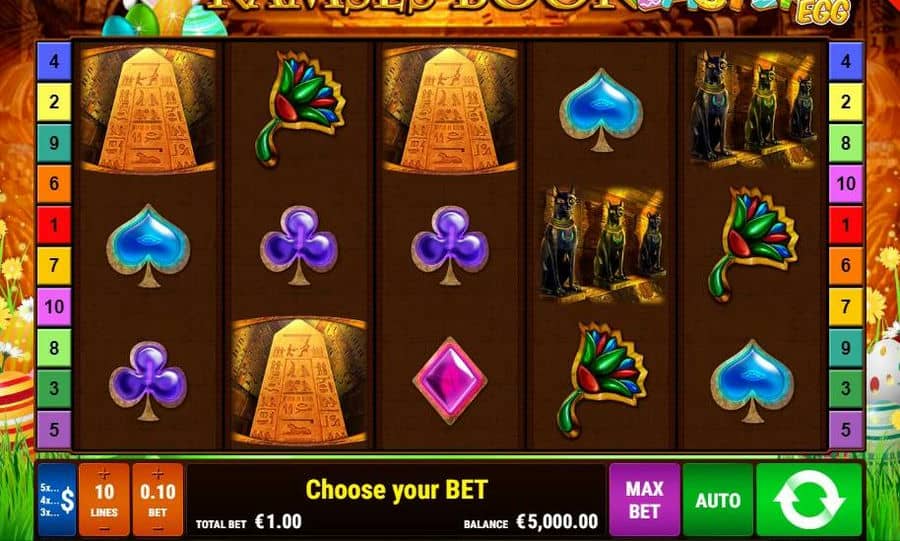Image resolution: width=900 pixels, height=541 pixels.
Task: Highlight payline 4 on the left side
Action: coord(54,61)
